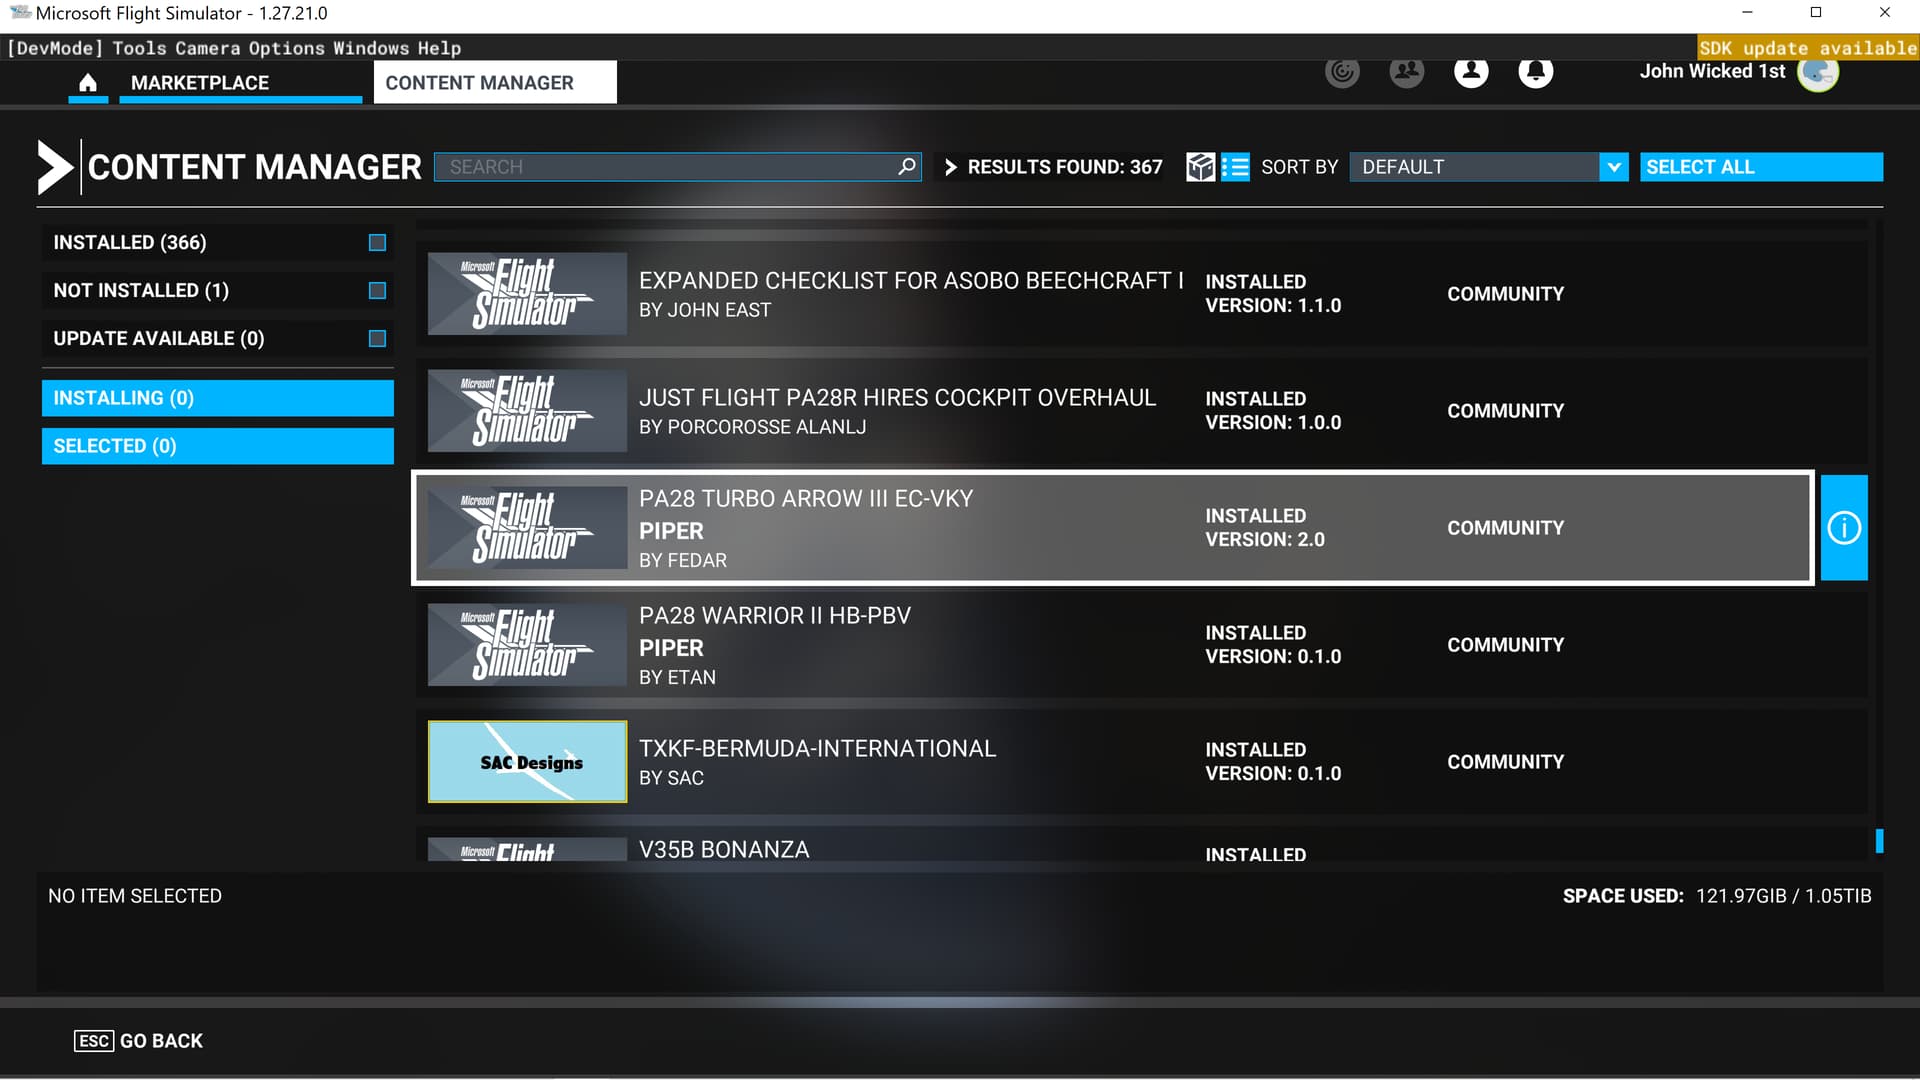Switch to the Marketplace tab

200,83
